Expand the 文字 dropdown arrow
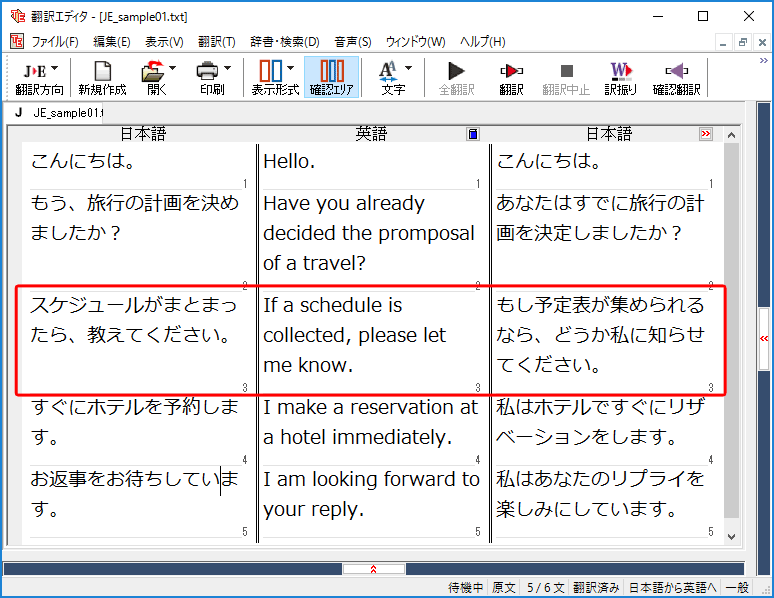The width and height of the screenshot is (774, 598). tap(408, 68)
